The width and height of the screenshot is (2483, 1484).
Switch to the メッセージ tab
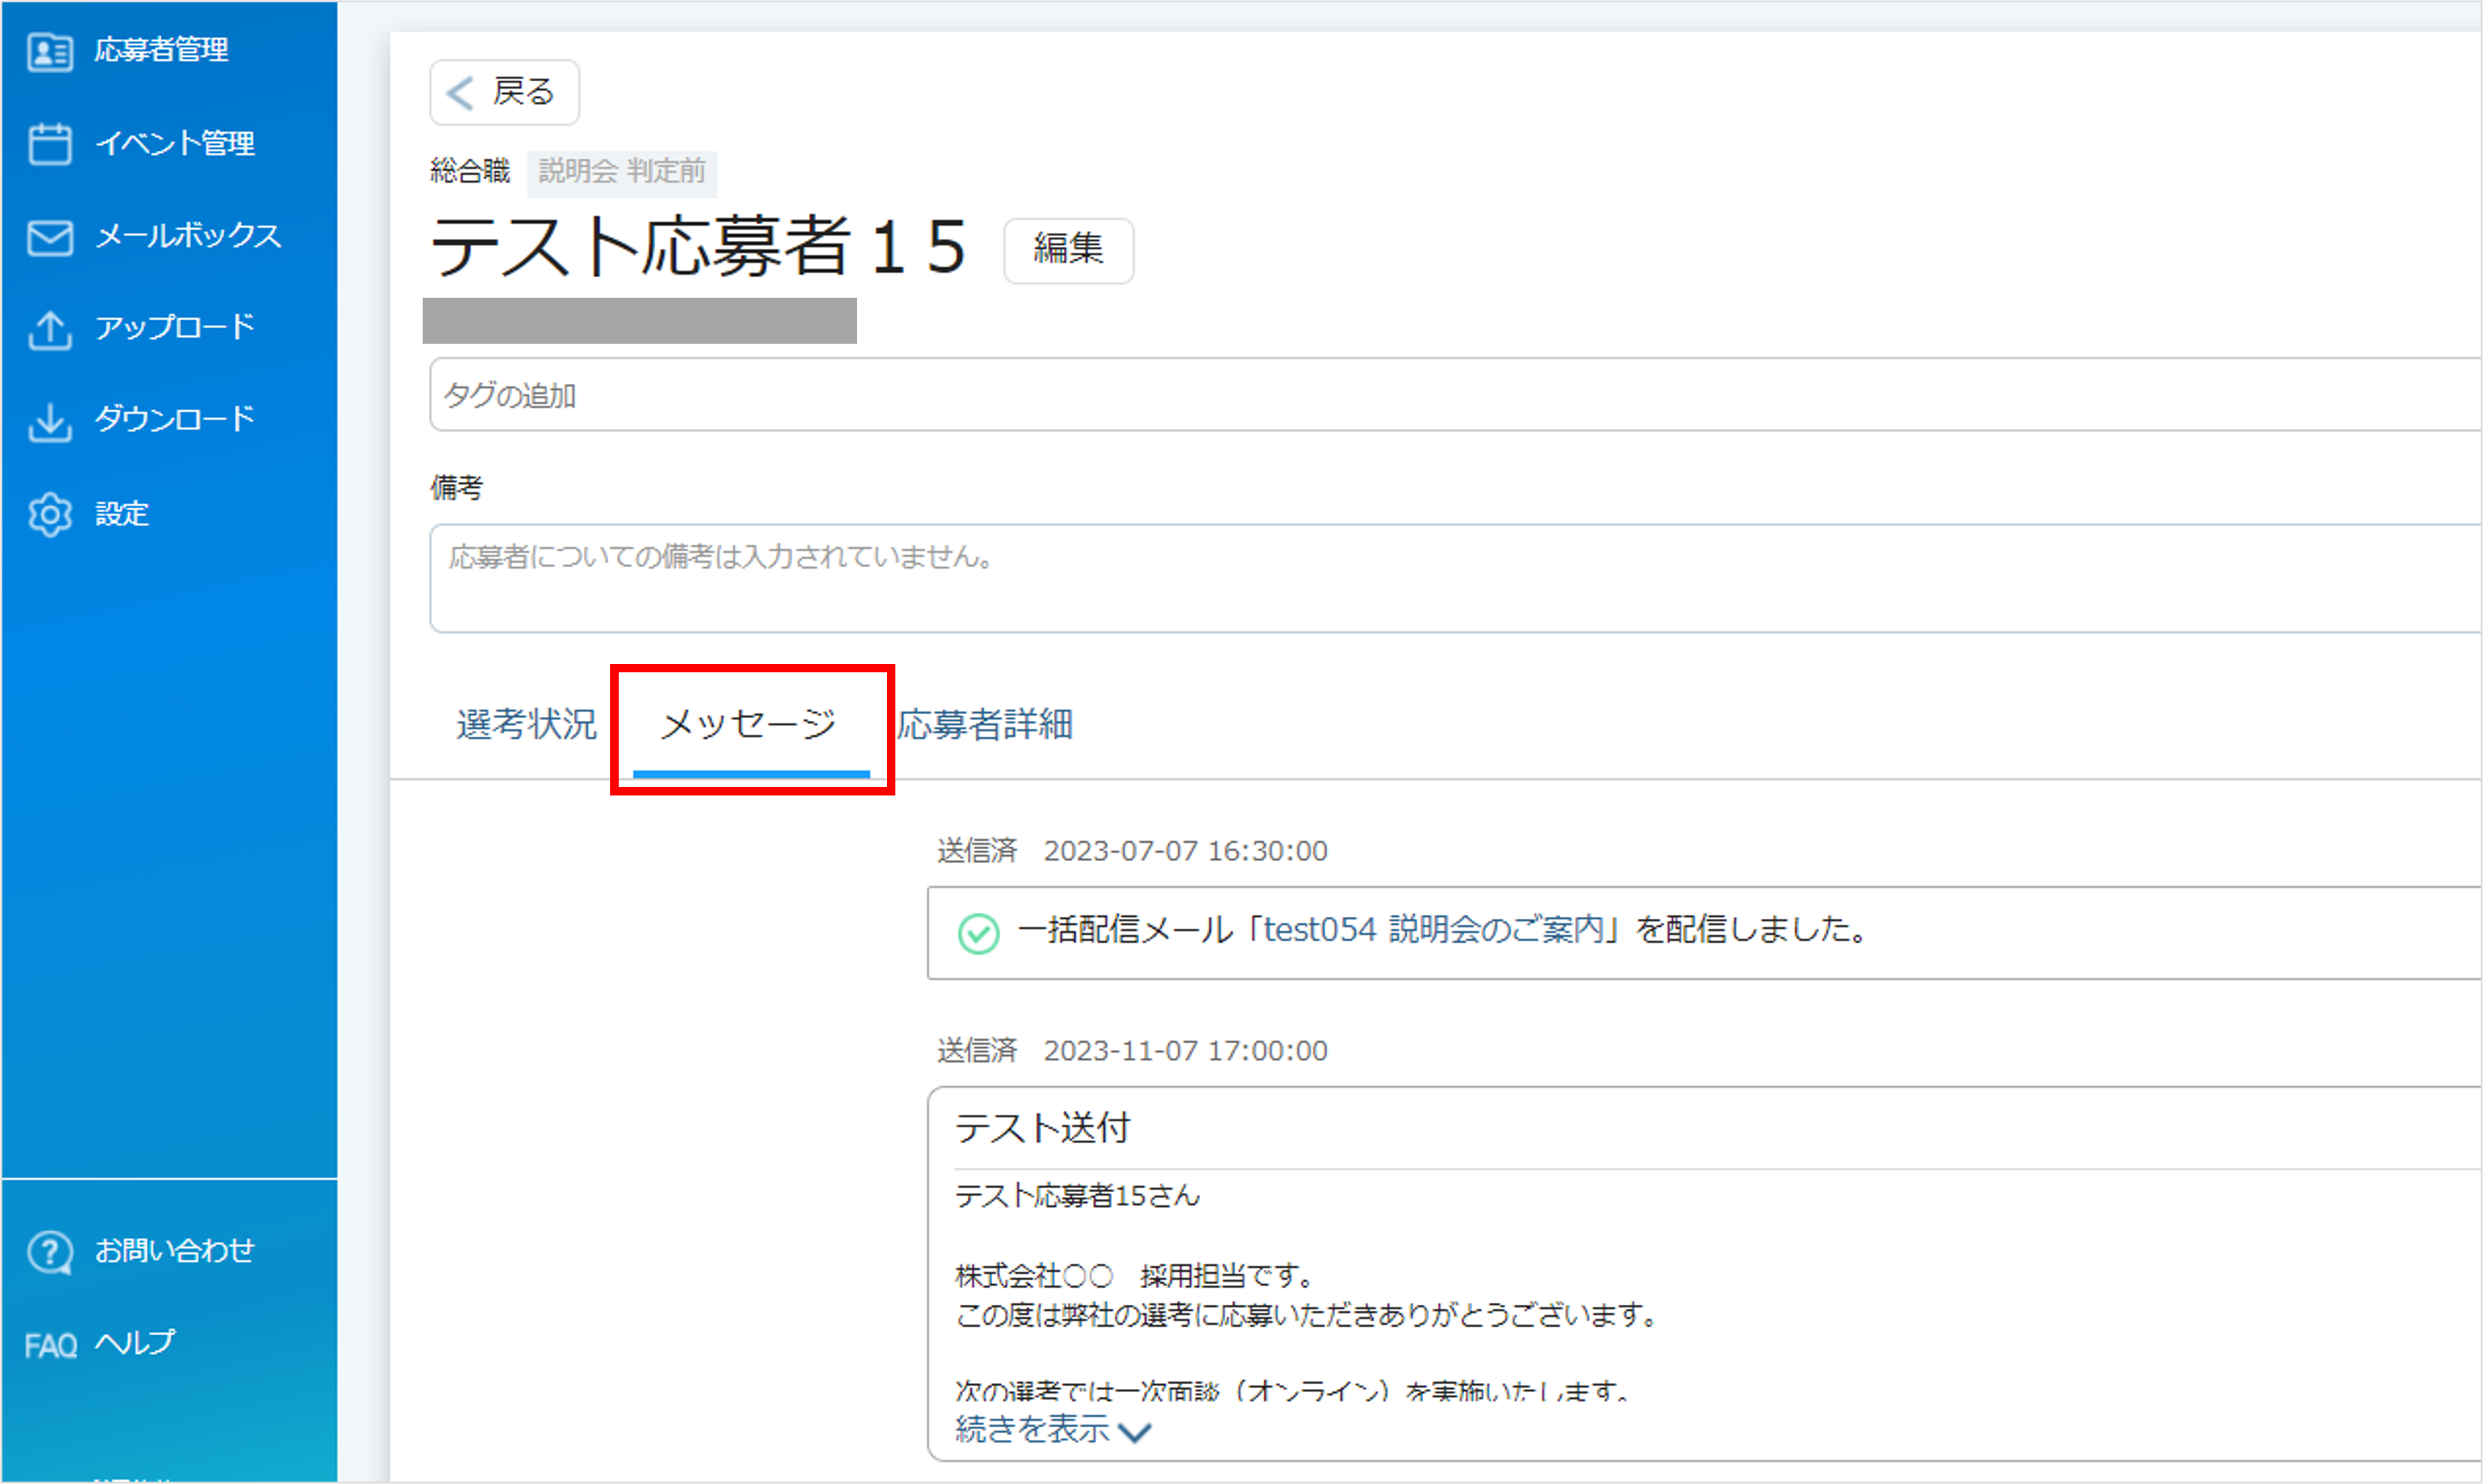(750, 724)
